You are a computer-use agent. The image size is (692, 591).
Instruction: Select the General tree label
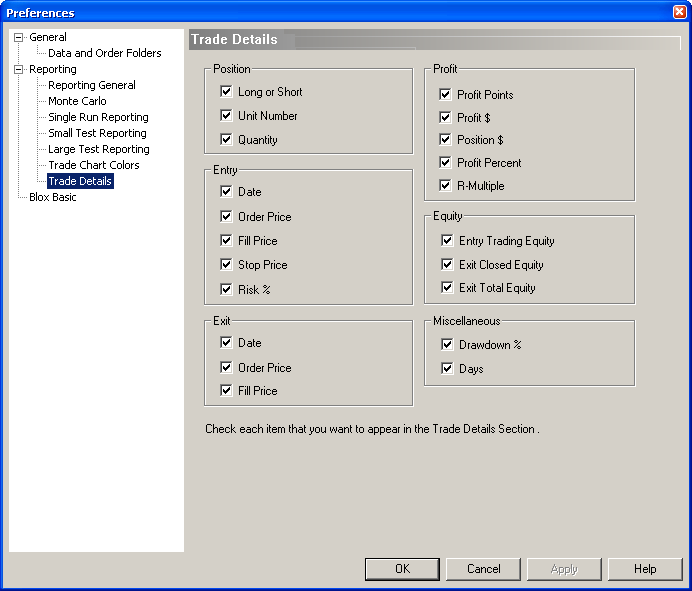(x=48, y=38)
